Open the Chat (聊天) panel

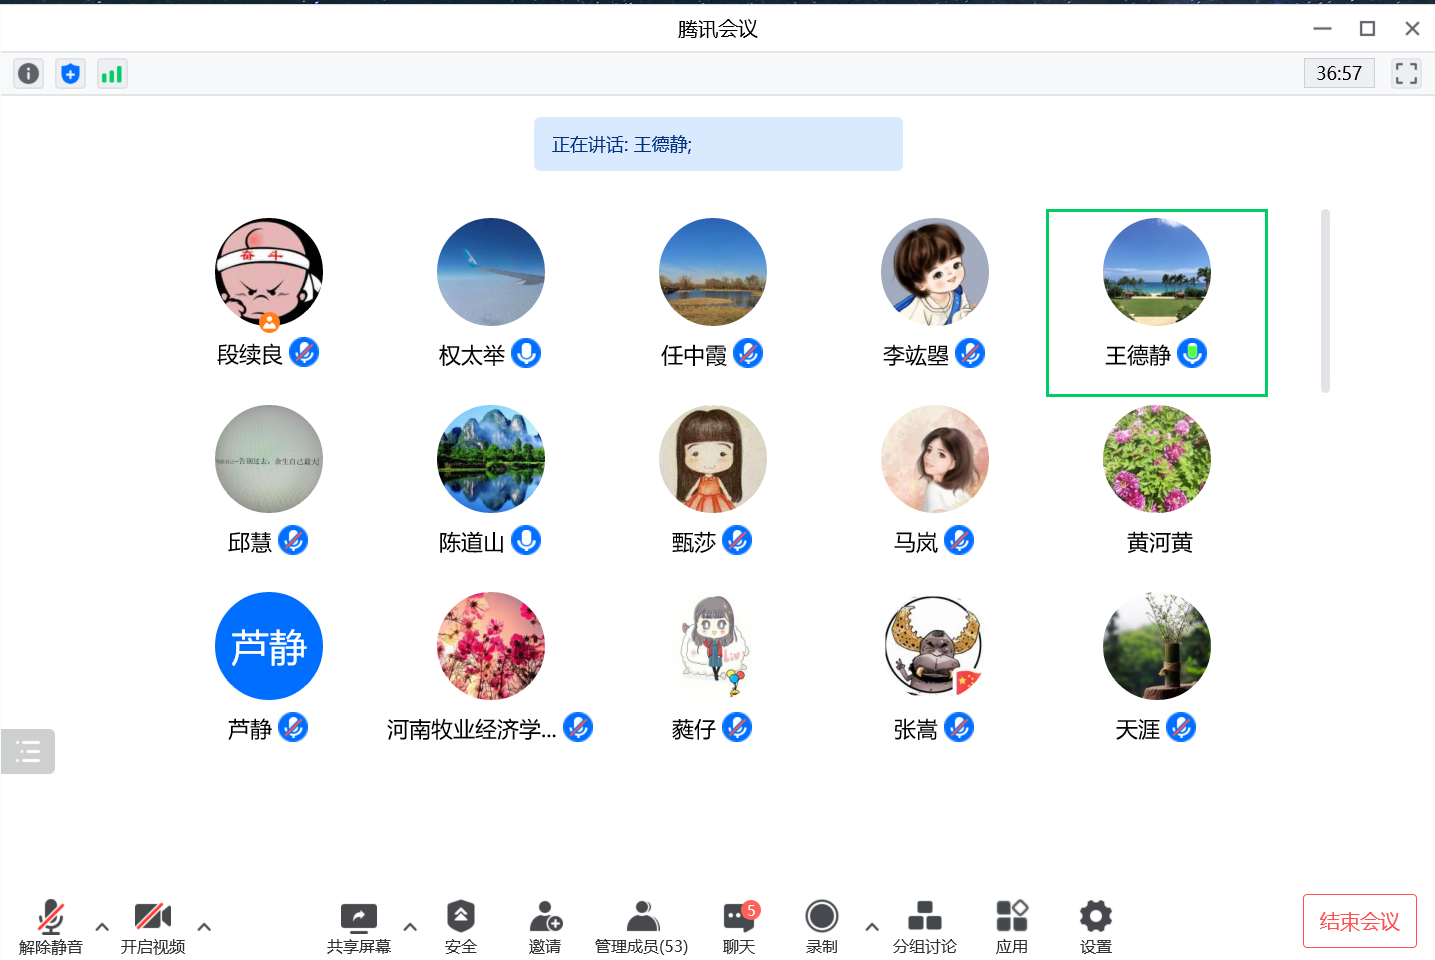pos(739,927)
